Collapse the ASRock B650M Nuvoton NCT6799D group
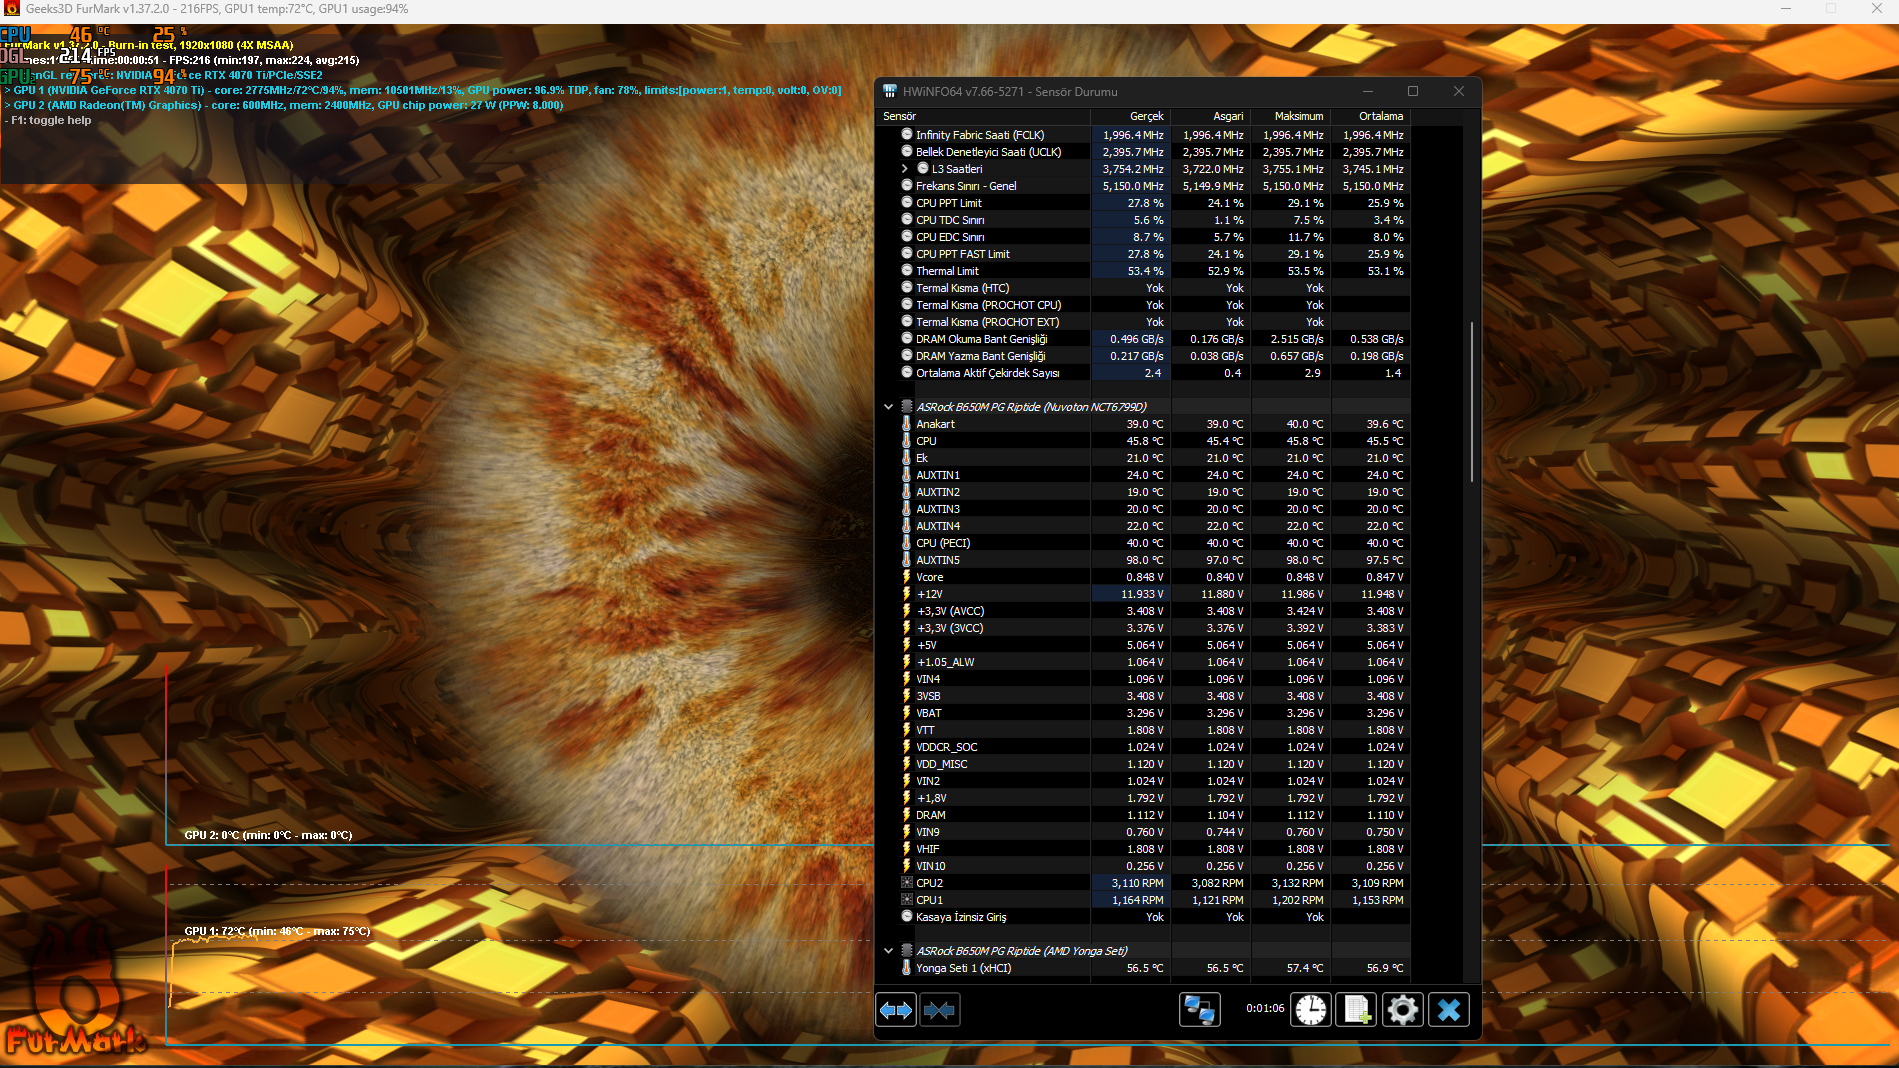Image resolution: width=1899 pixels, height=1068 pixels. coord(888,407)
